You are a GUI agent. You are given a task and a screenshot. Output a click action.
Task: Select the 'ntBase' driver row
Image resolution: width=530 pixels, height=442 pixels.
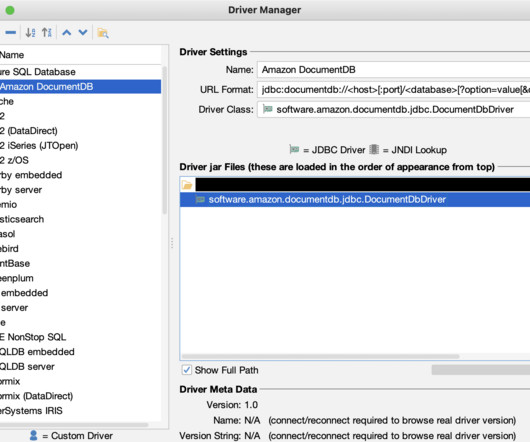click(x=80, y=264)
